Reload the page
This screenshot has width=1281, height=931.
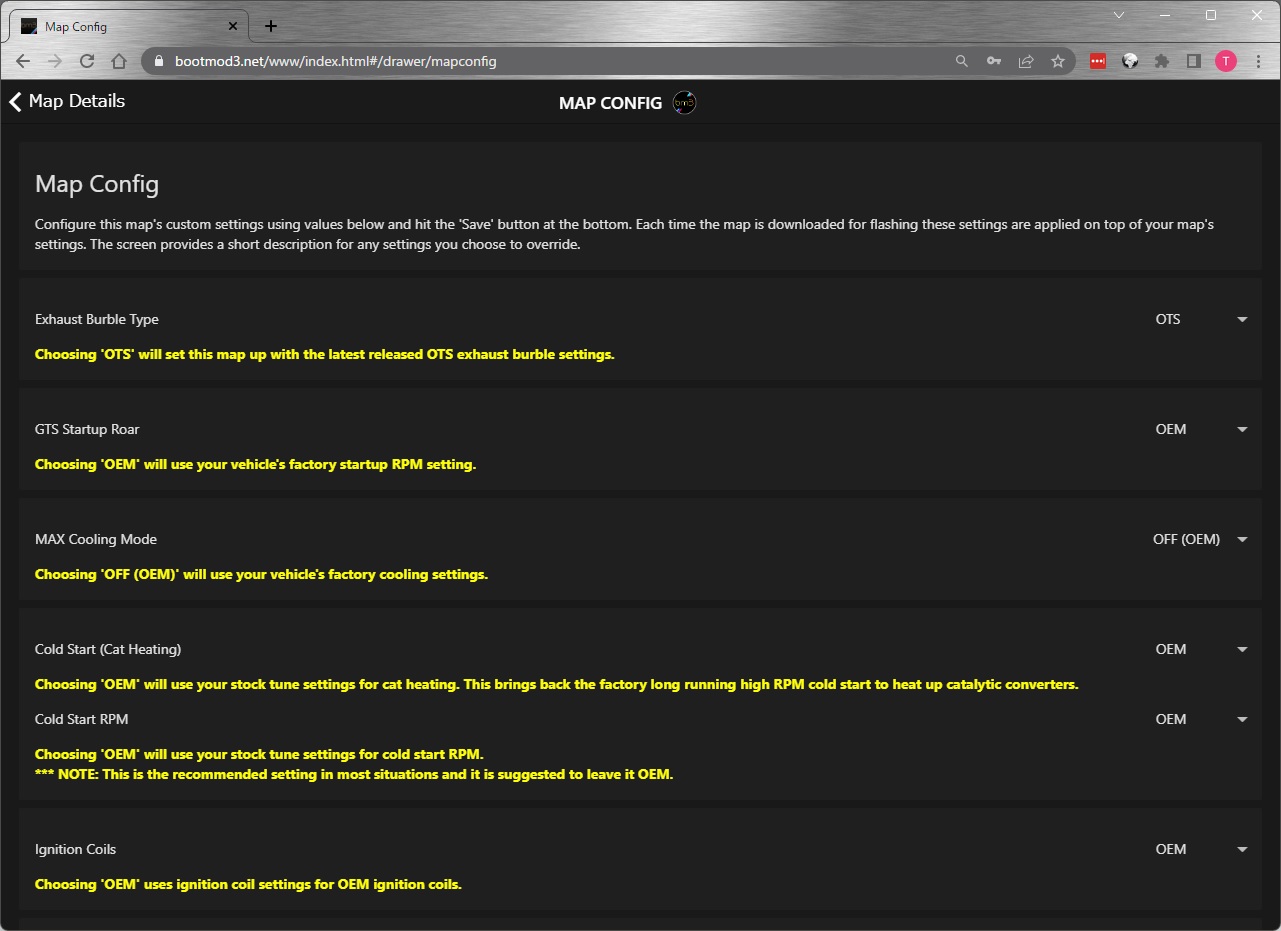tap(87, 61)
